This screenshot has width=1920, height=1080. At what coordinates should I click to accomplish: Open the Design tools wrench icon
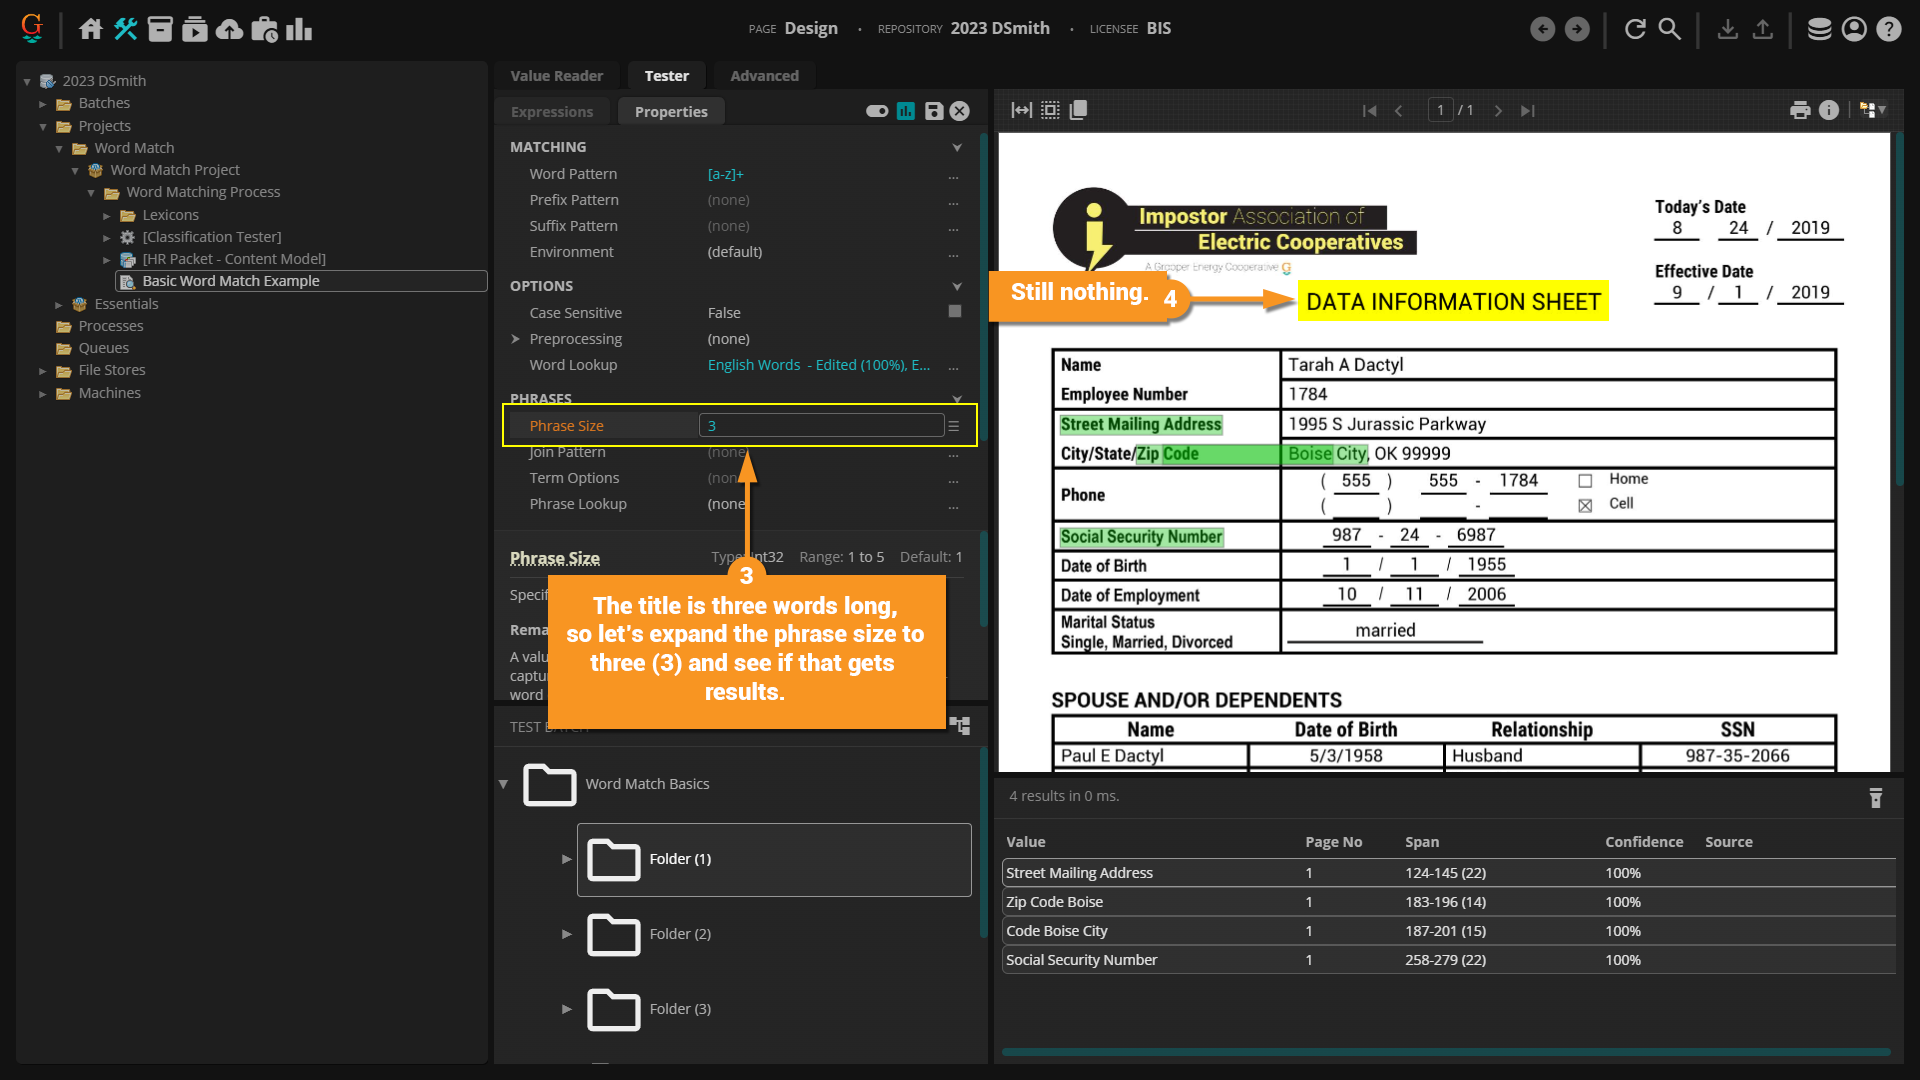click(x=126, y=29)
